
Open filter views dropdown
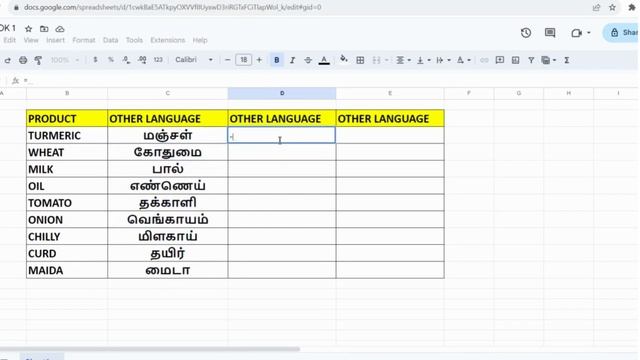(x=549, y=60)
